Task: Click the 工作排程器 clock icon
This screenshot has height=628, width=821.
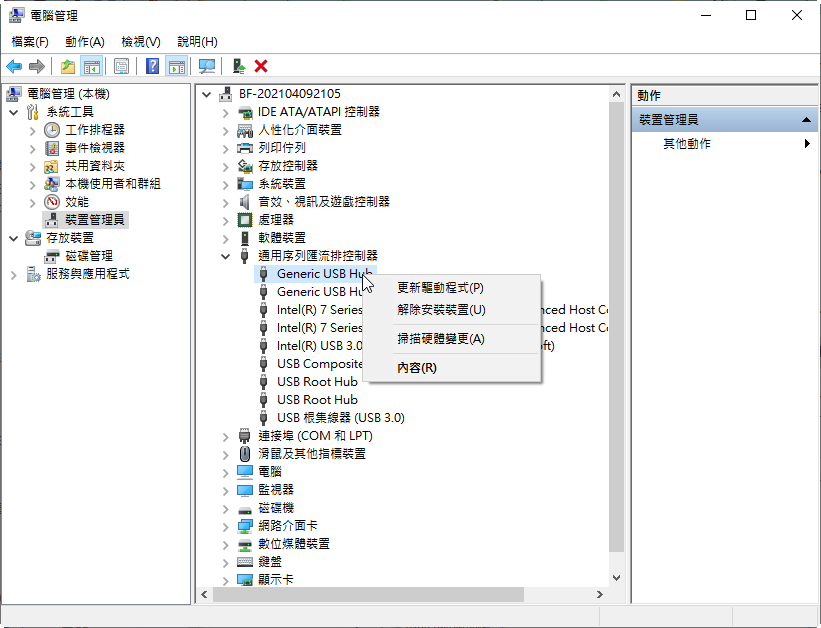Action: (52, 129)
